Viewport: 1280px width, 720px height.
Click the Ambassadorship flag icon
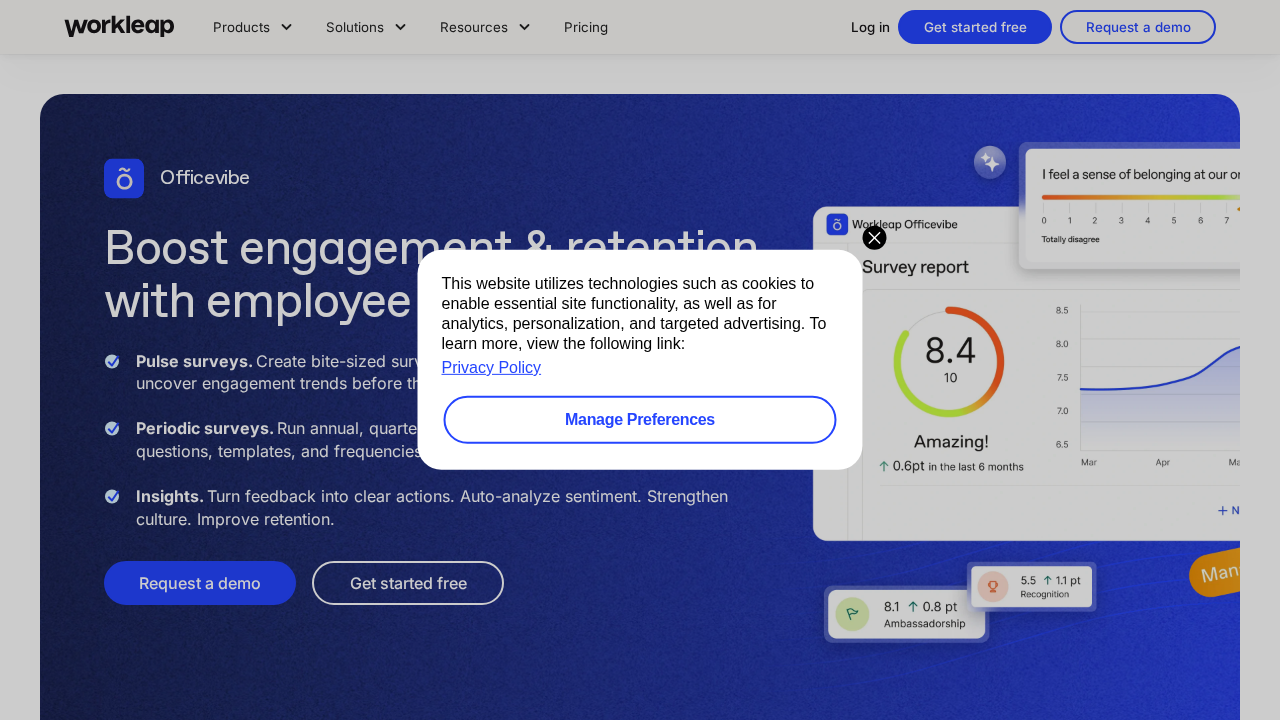(851, 613)
